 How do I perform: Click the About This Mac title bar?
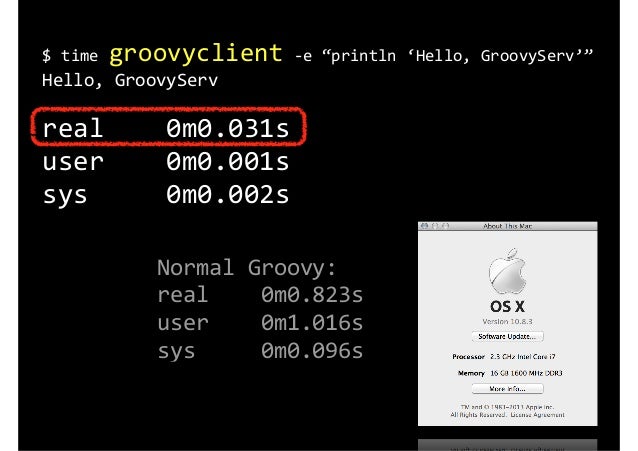tap(507, 226)
